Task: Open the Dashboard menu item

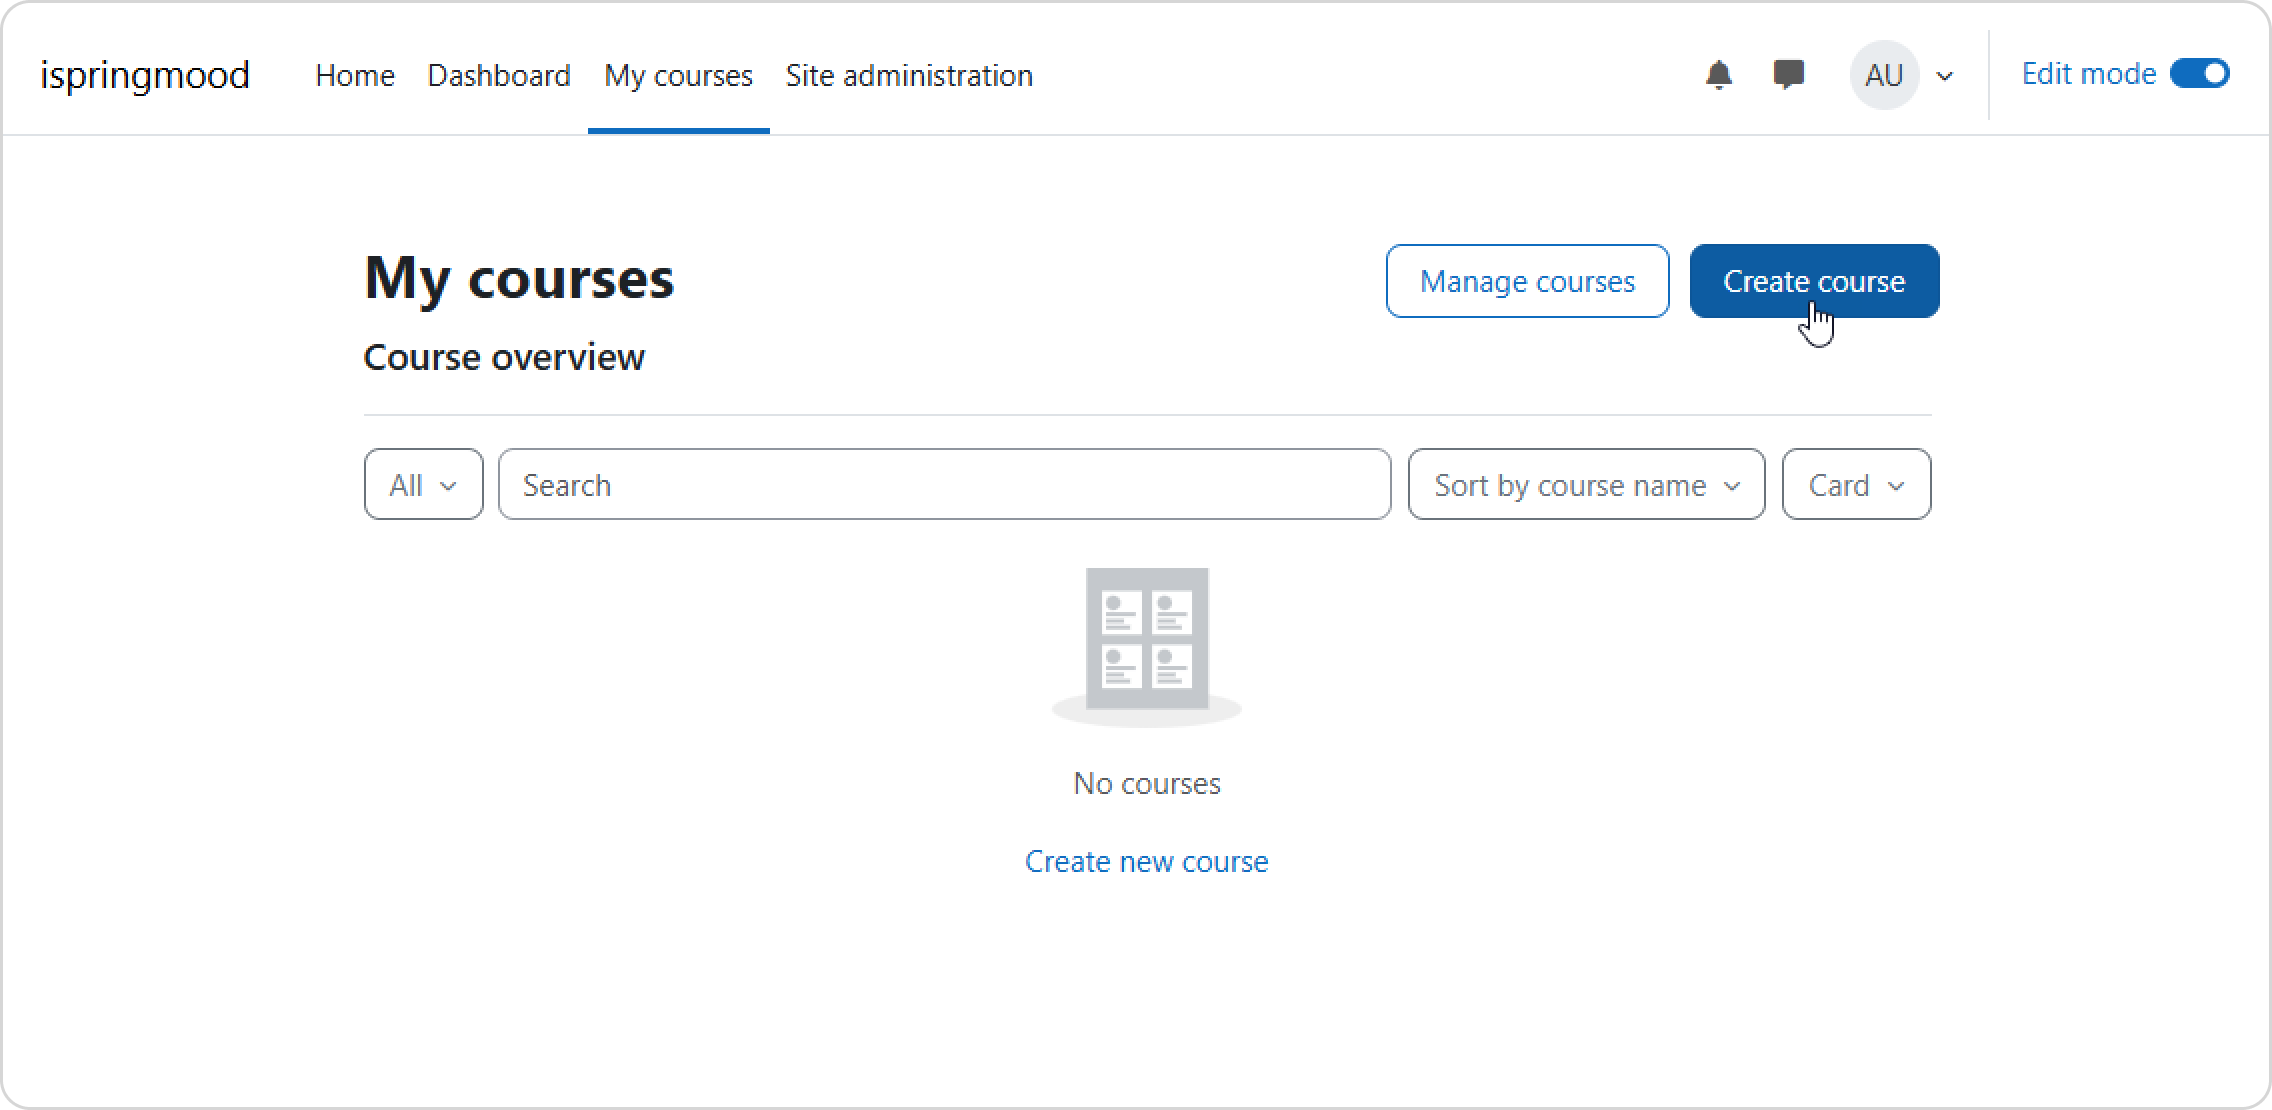Action: coord(499,76)
